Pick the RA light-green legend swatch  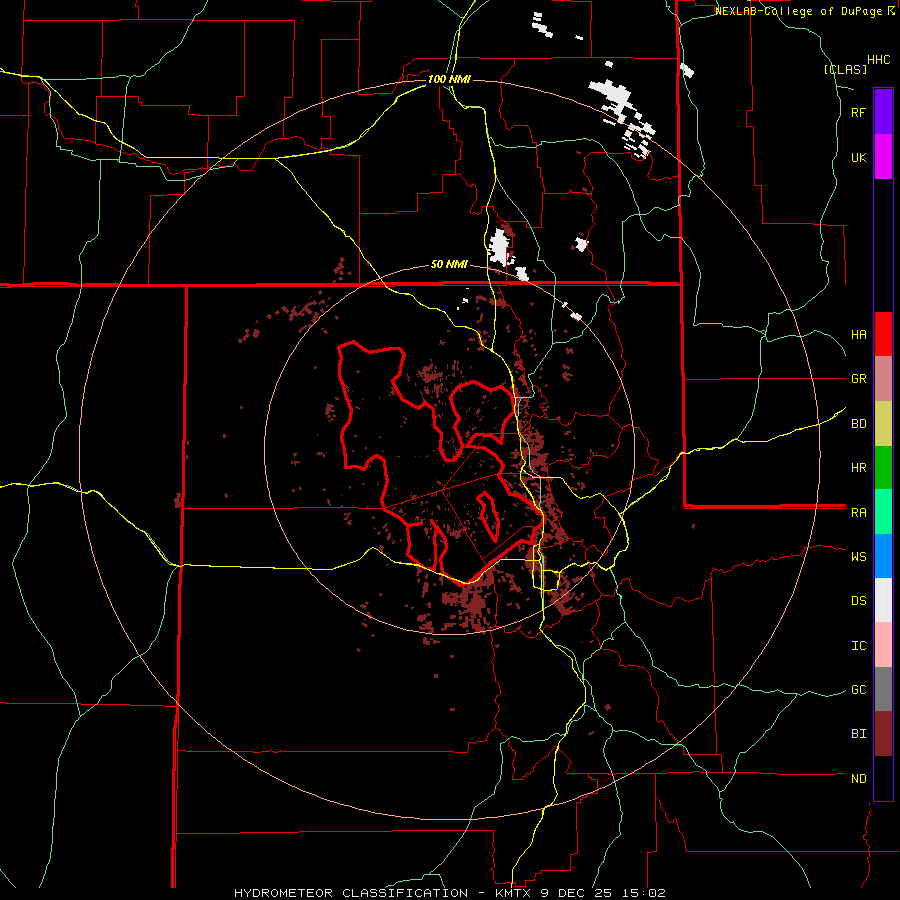point(883,512)
